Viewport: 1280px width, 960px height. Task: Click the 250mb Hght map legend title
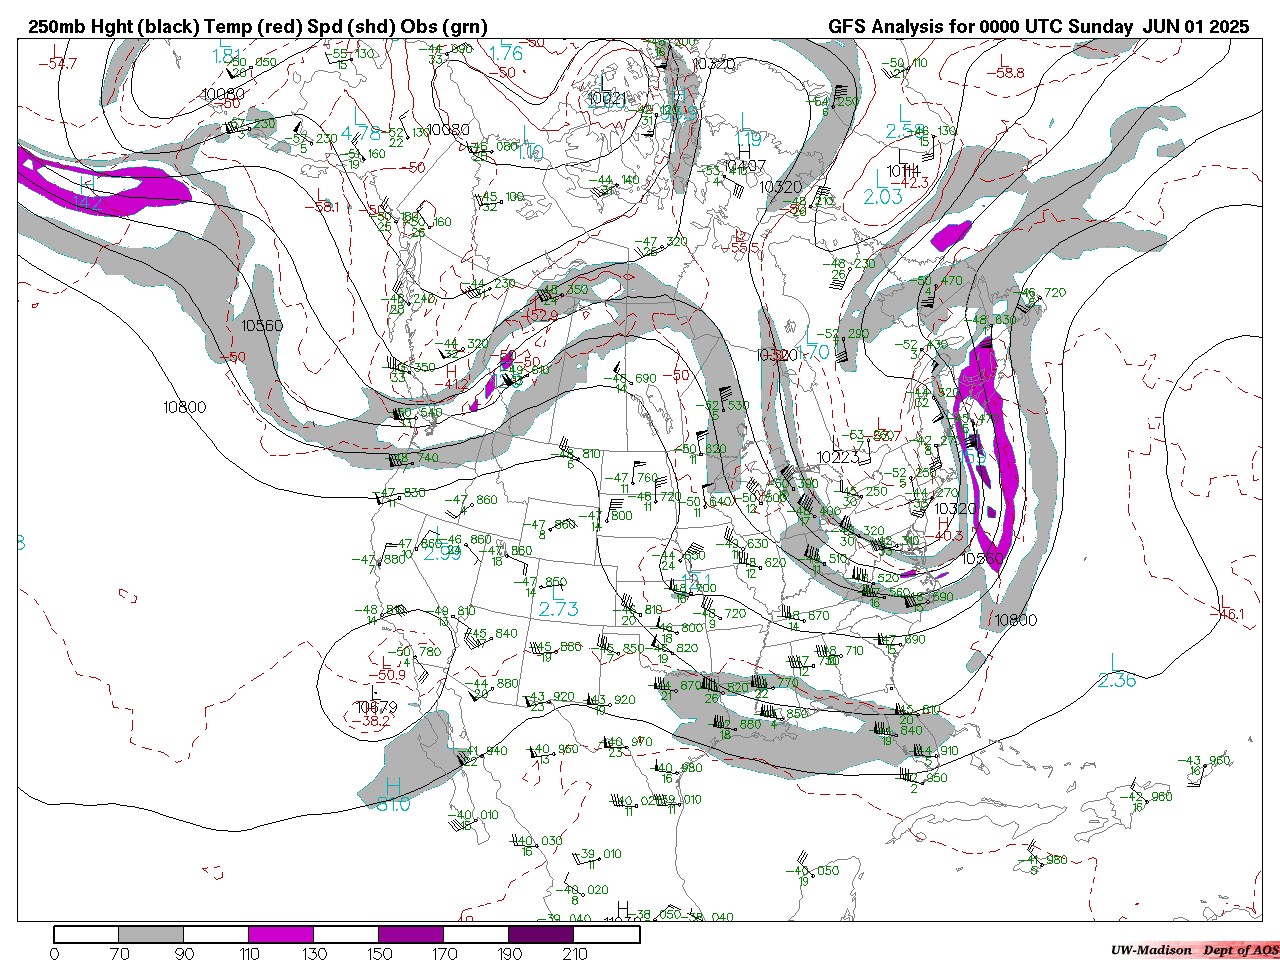tap(258, 27)
